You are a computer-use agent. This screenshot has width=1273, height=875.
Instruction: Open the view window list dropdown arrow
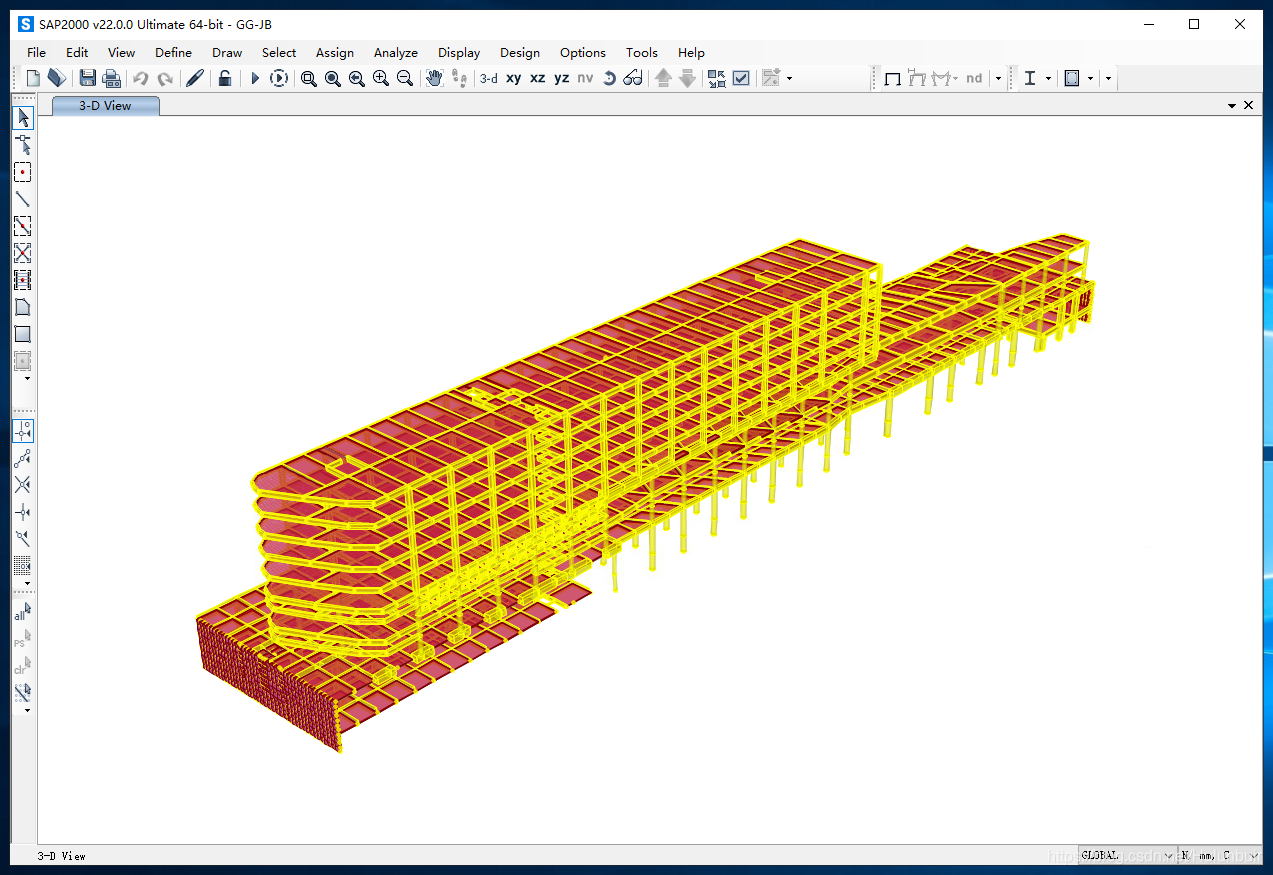point(1232,105)
